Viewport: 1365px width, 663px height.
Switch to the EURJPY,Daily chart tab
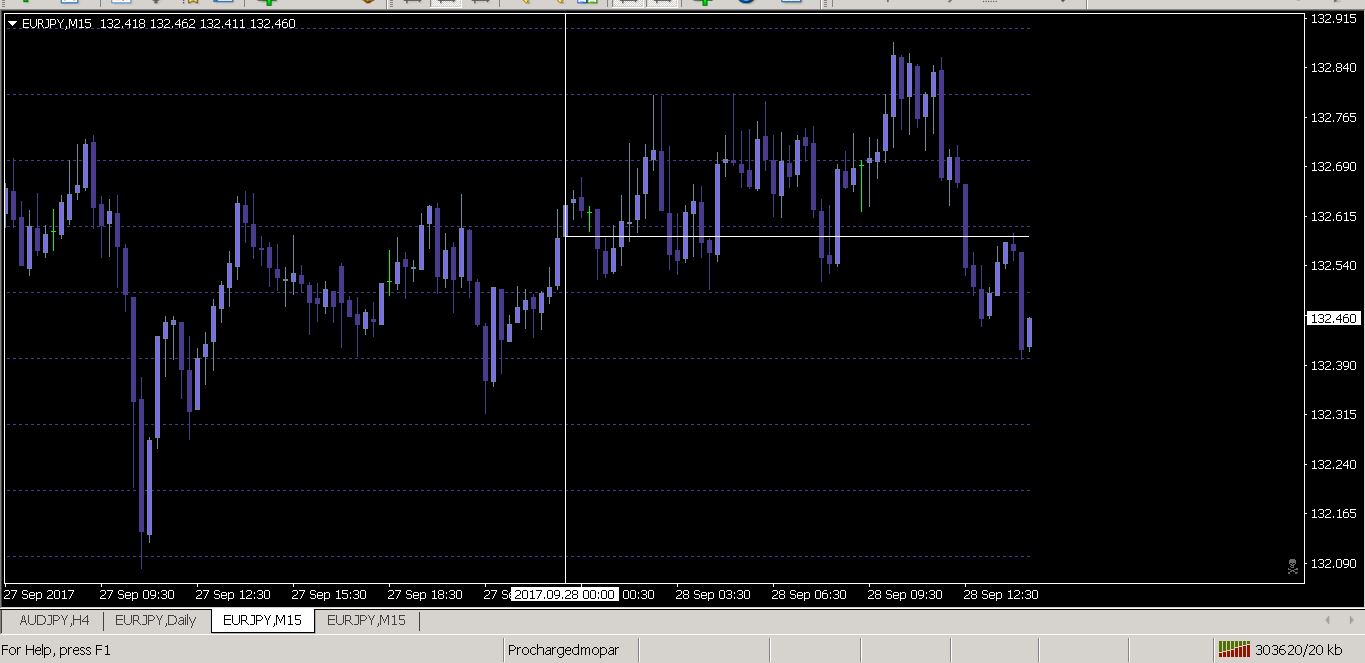click(x=155, y=620)
